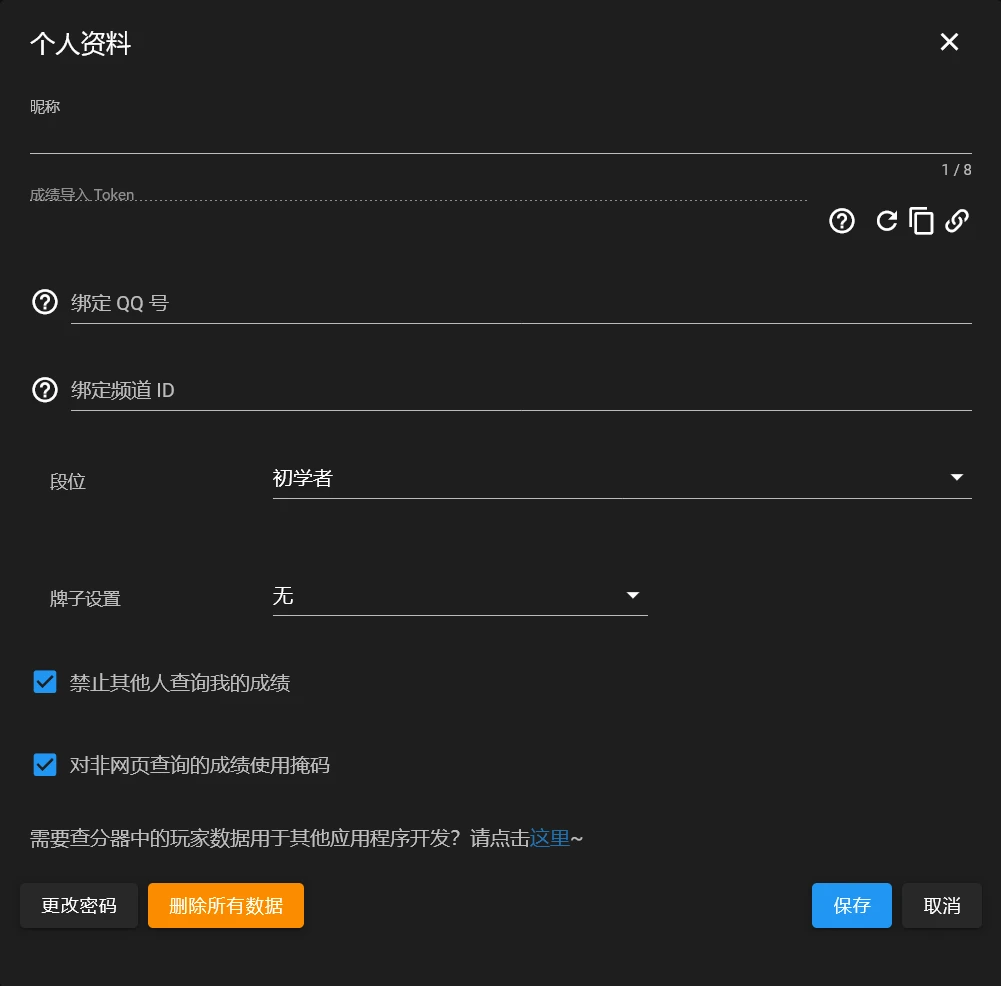This screenshot has width=1001, height=986.
Task: Toggle 对非网页查询的成绩使用掩码 checkbox
Action: (45, 765)
